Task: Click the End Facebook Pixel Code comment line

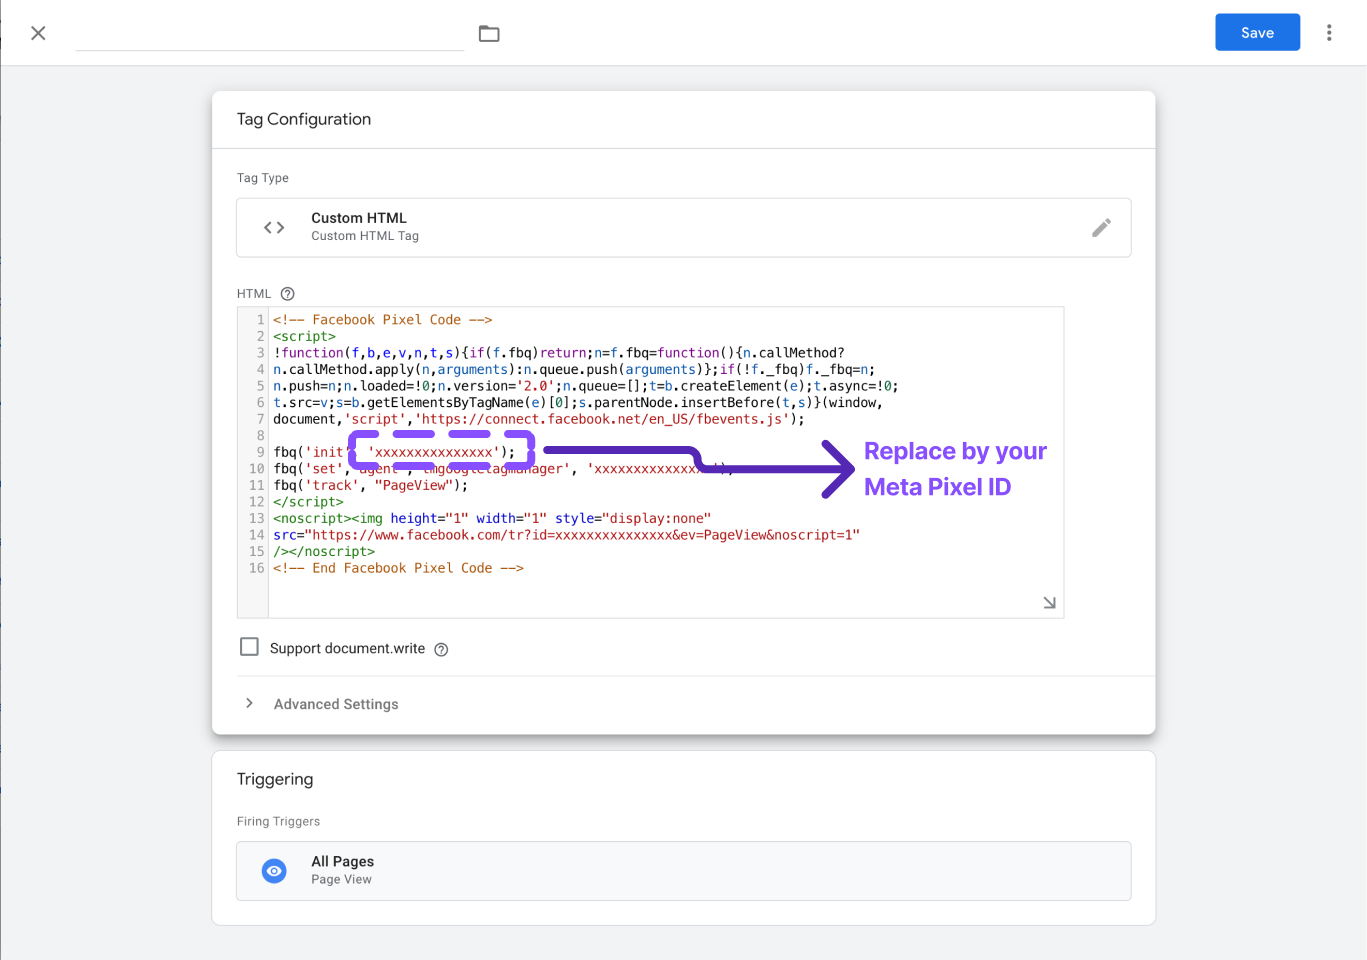Action: (x=398, y=568)
